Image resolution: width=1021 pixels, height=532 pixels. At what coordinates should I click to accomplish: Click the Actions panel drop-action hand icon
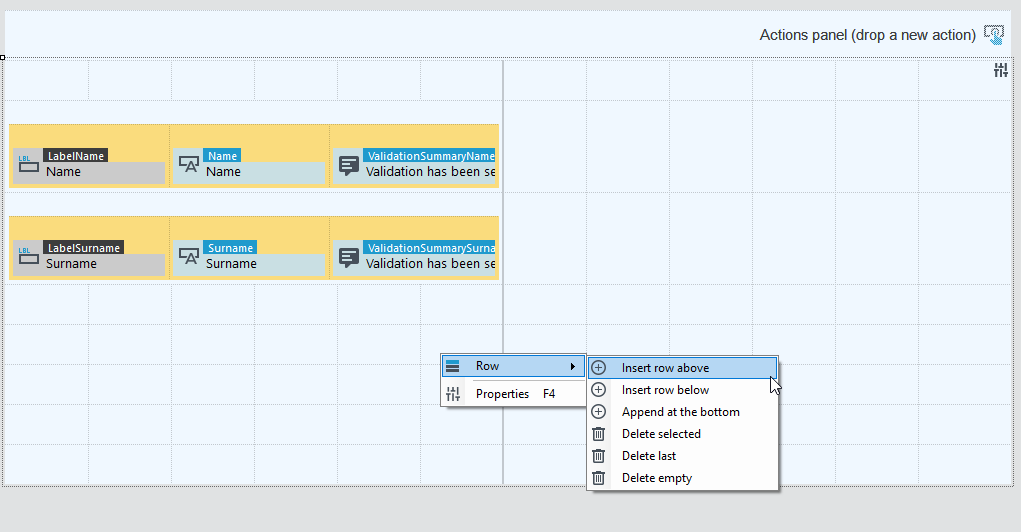994,35
